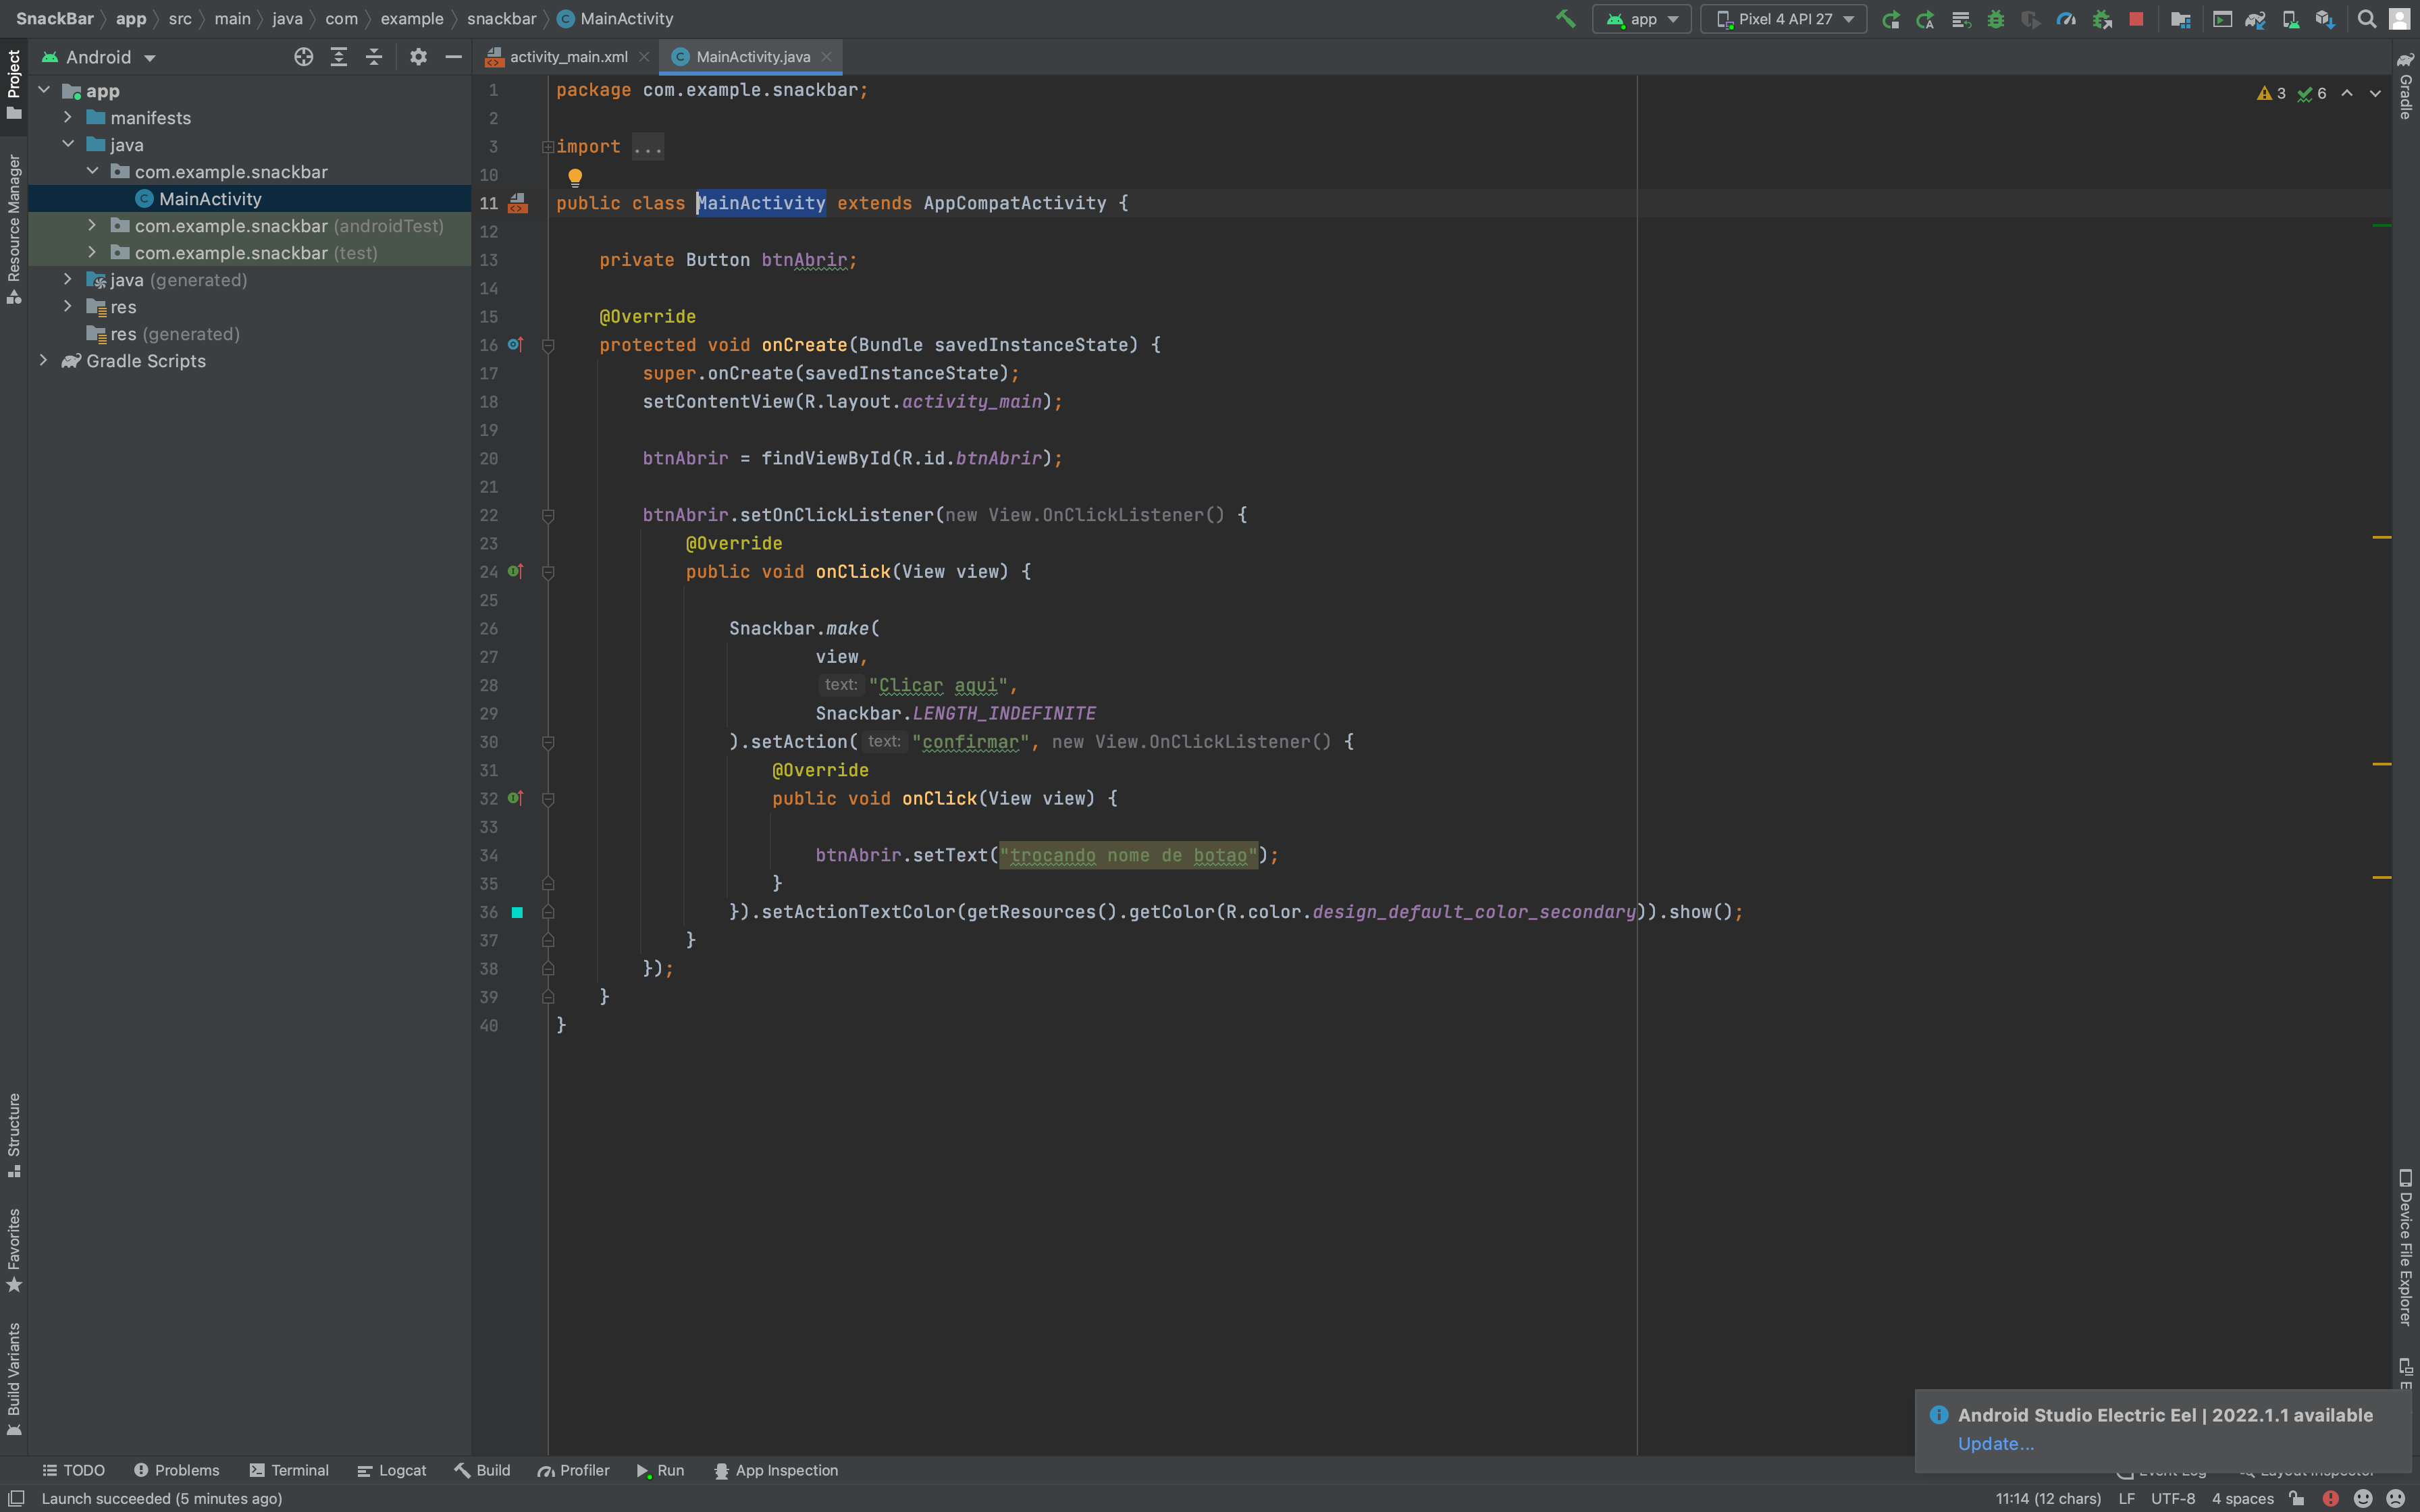
Task: Expand the Gradle Scripts node
Action: click(x=44, y=361)
